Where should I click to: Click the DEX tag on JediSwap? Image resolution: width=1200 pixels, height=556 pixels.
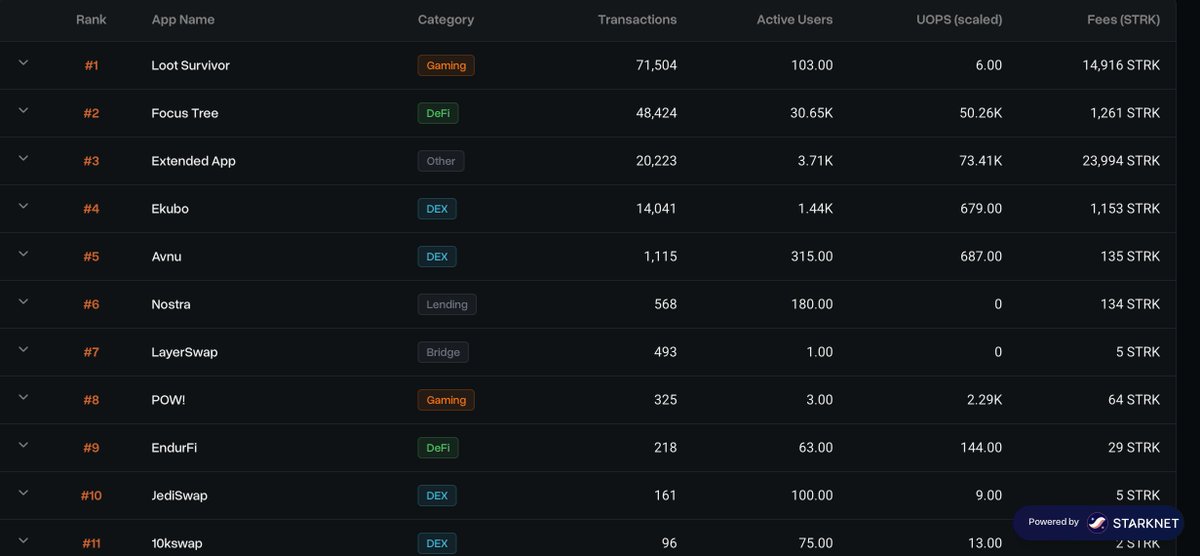[x=437, y=496]
